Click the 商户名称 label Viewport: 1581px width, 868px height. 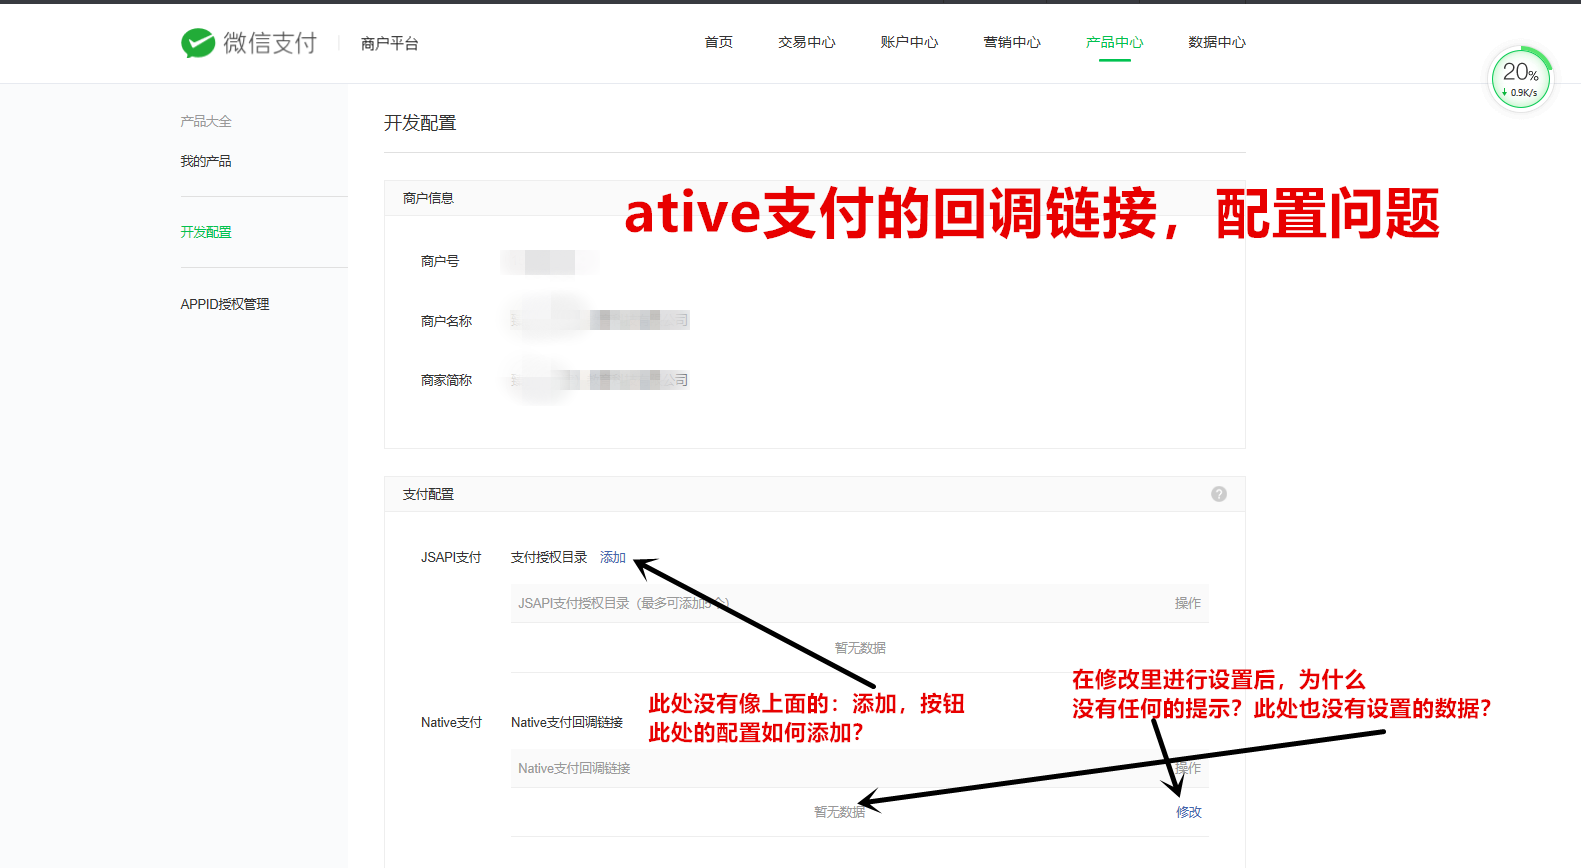tap(446, 321)
